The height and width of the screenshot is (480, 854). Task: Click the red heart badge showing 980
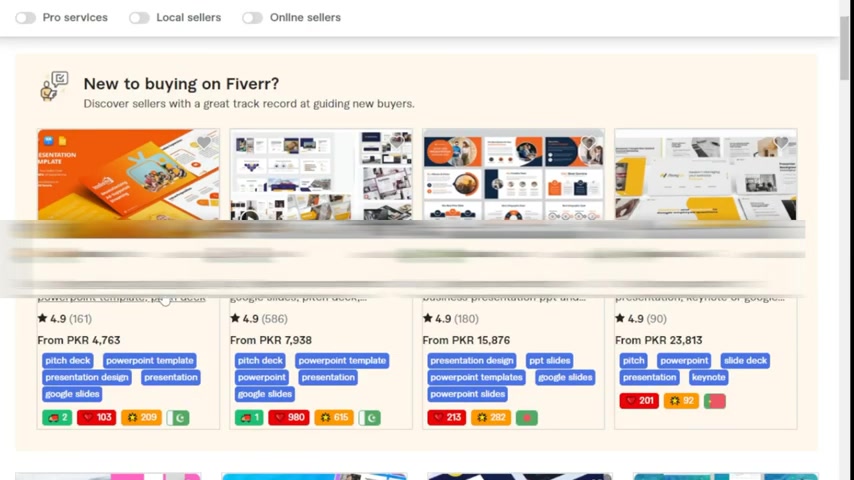[x=289, y=418]
